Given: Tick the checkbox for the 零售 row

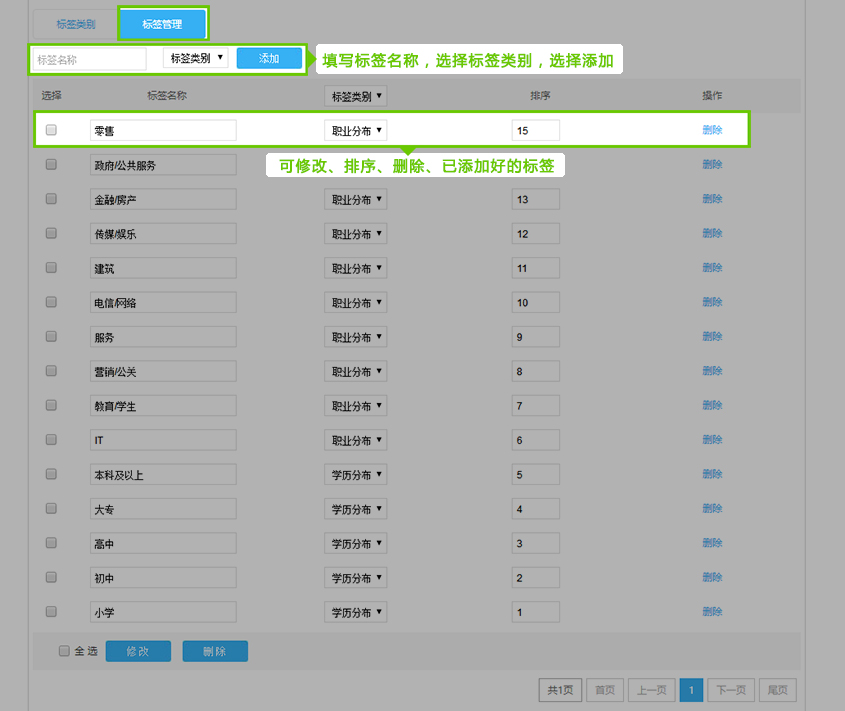Looking at the screenshot, I should 51,130.
